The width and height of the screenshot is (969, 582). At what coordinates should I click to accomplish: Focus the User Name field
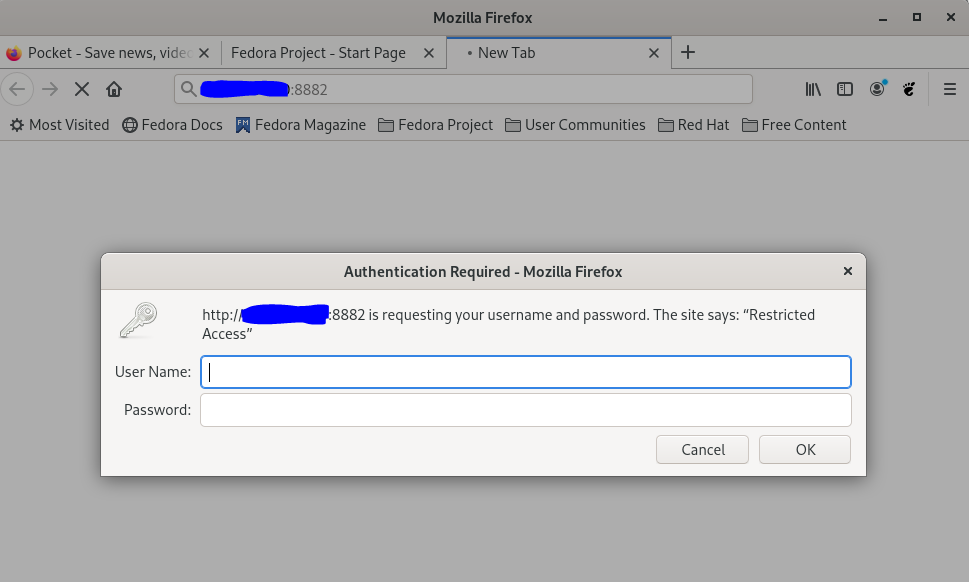tap(526, 372)
